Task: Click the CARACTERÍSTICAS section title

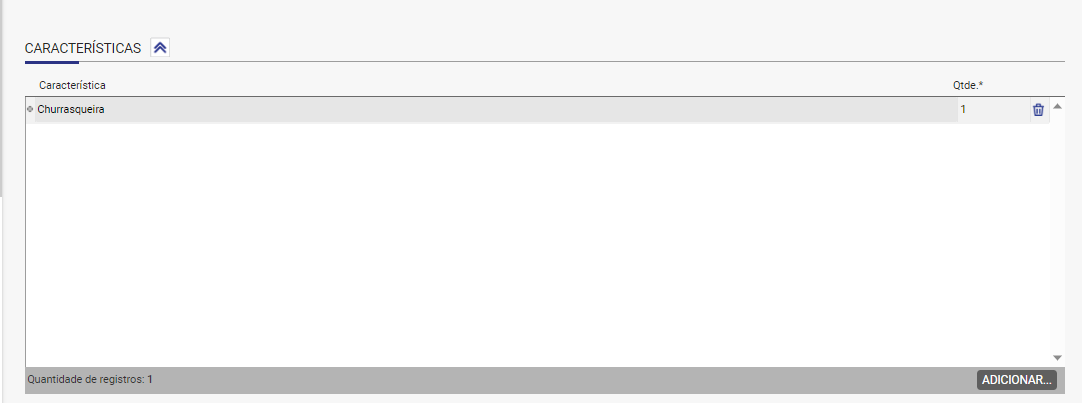Action: click(x=83, y=48)
